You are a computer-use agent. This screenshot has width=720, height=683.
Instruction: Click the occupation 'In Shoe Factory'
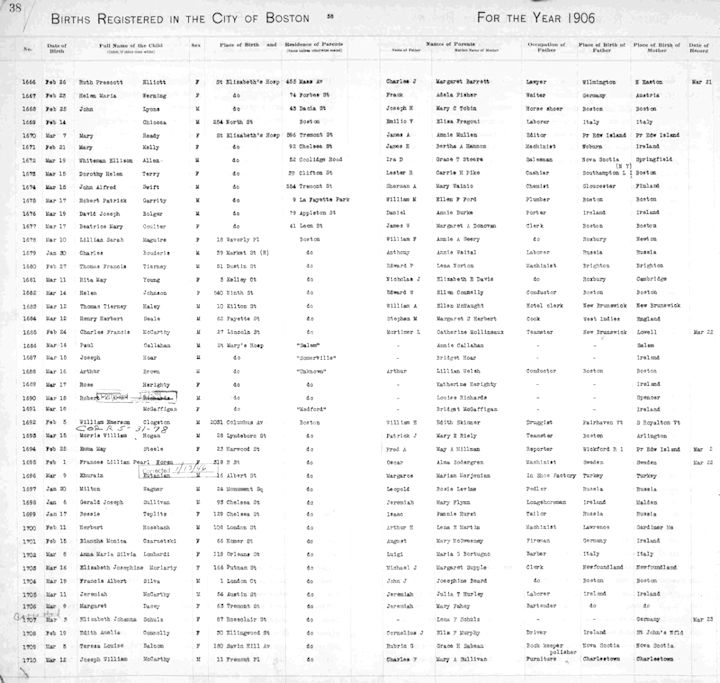tap(551, 476)
